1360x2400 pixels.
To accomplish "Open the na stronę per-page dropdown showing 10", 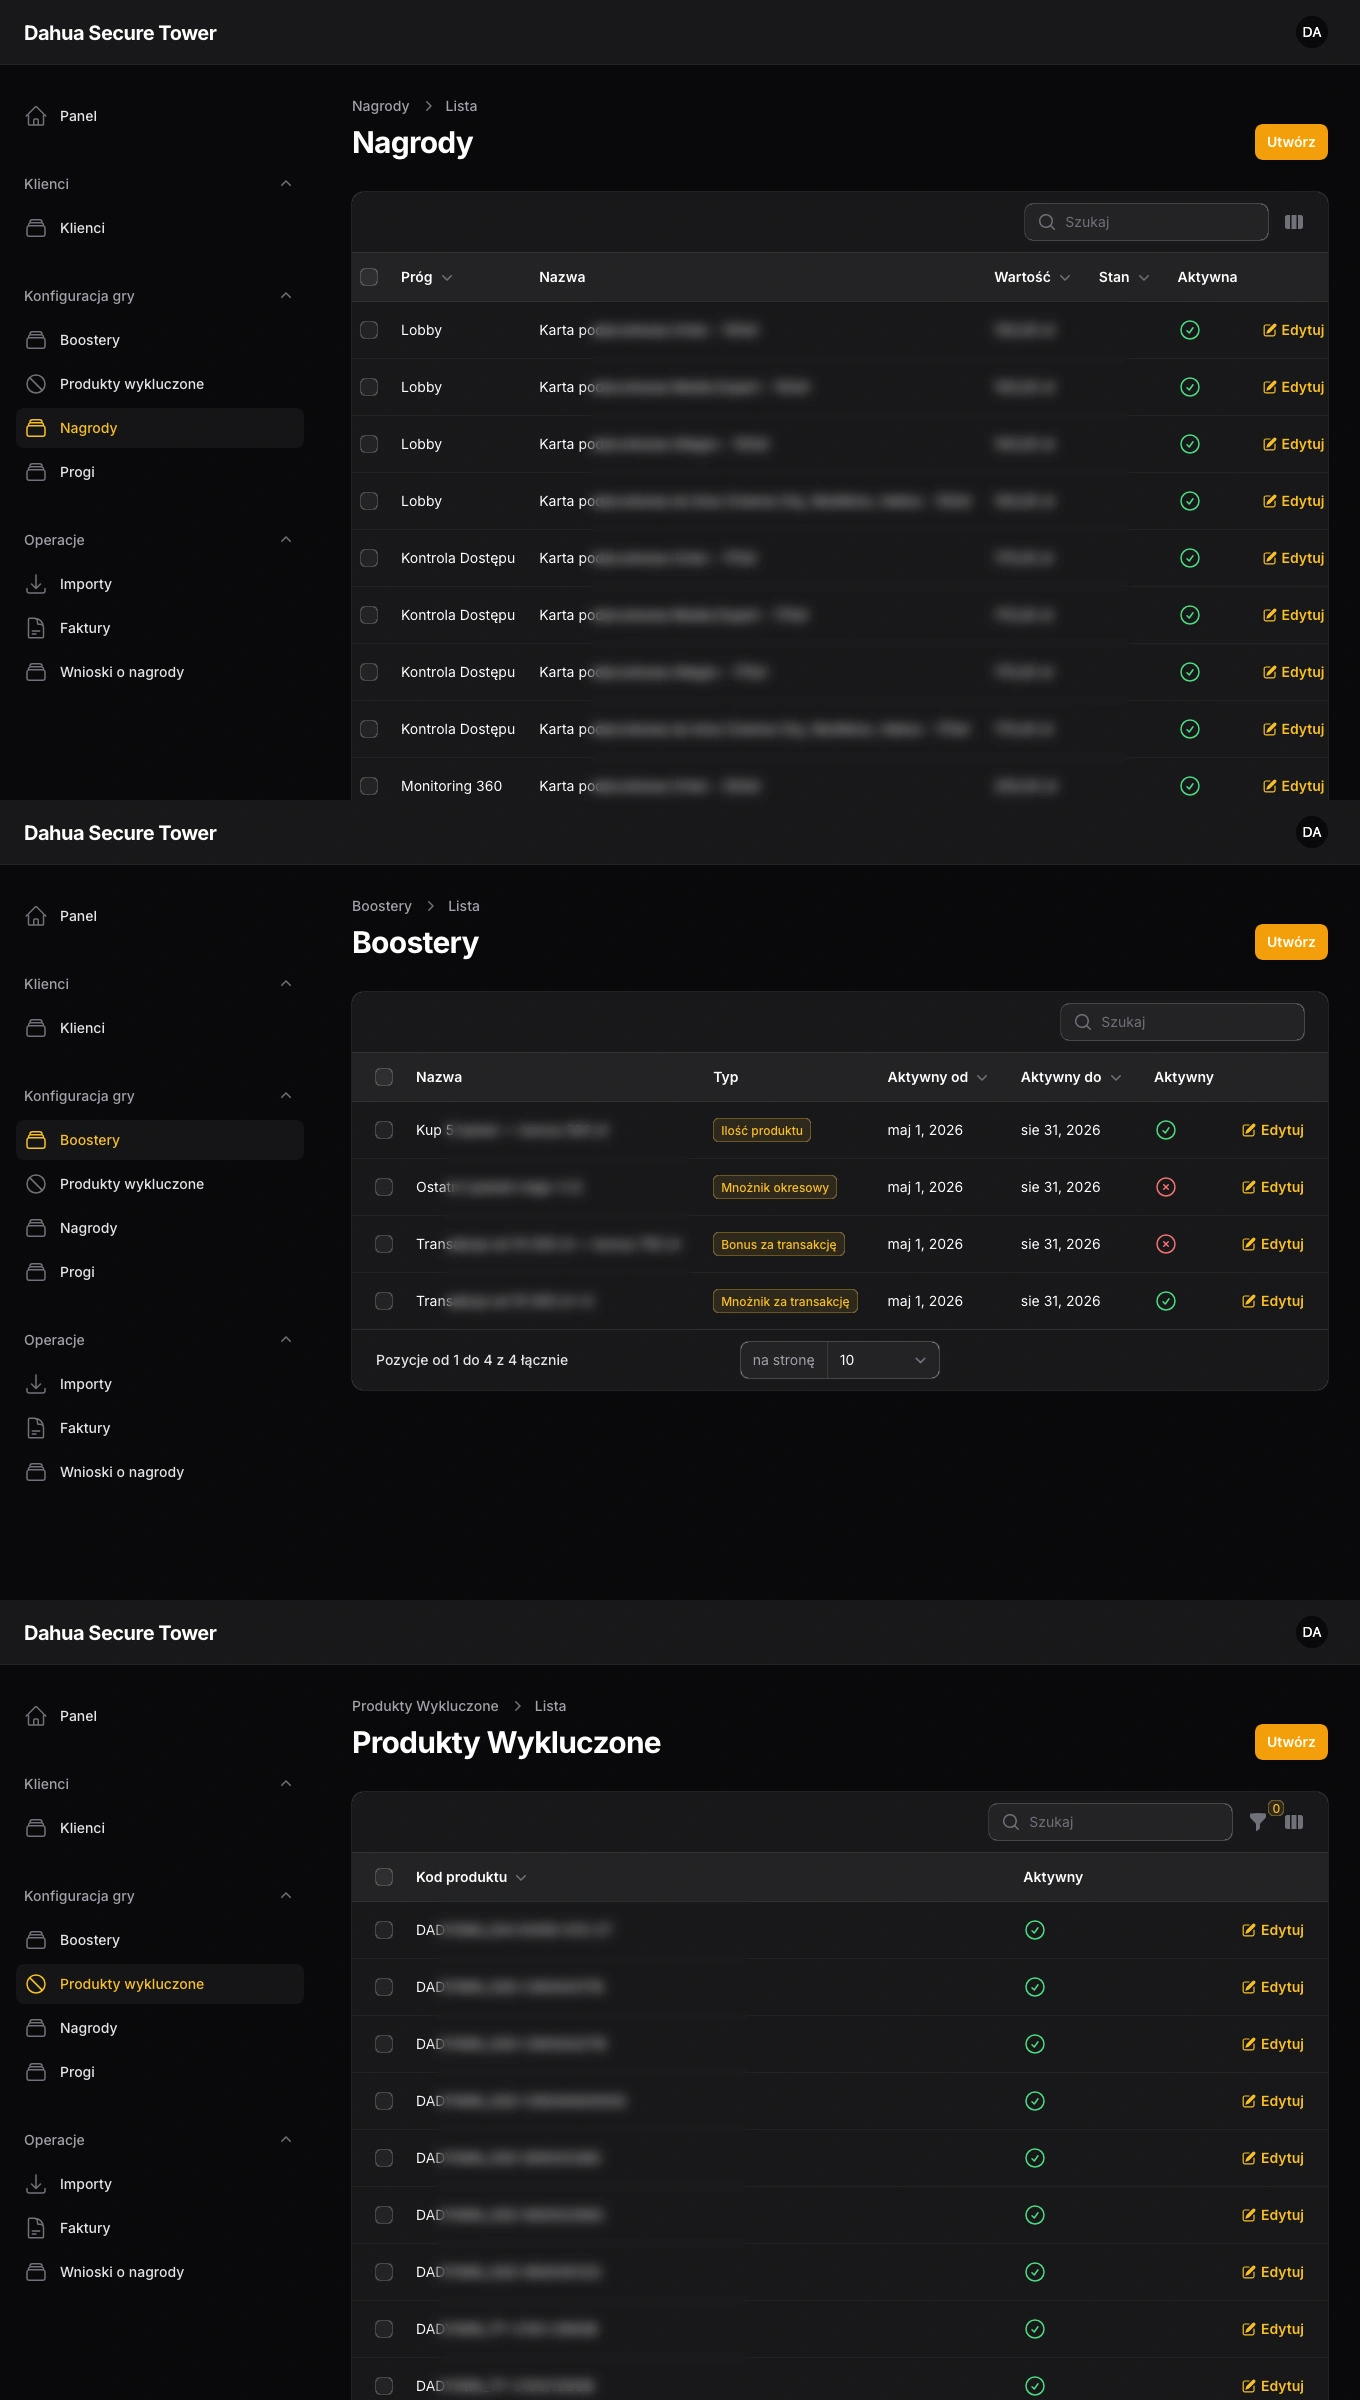I will (883, 1360).
